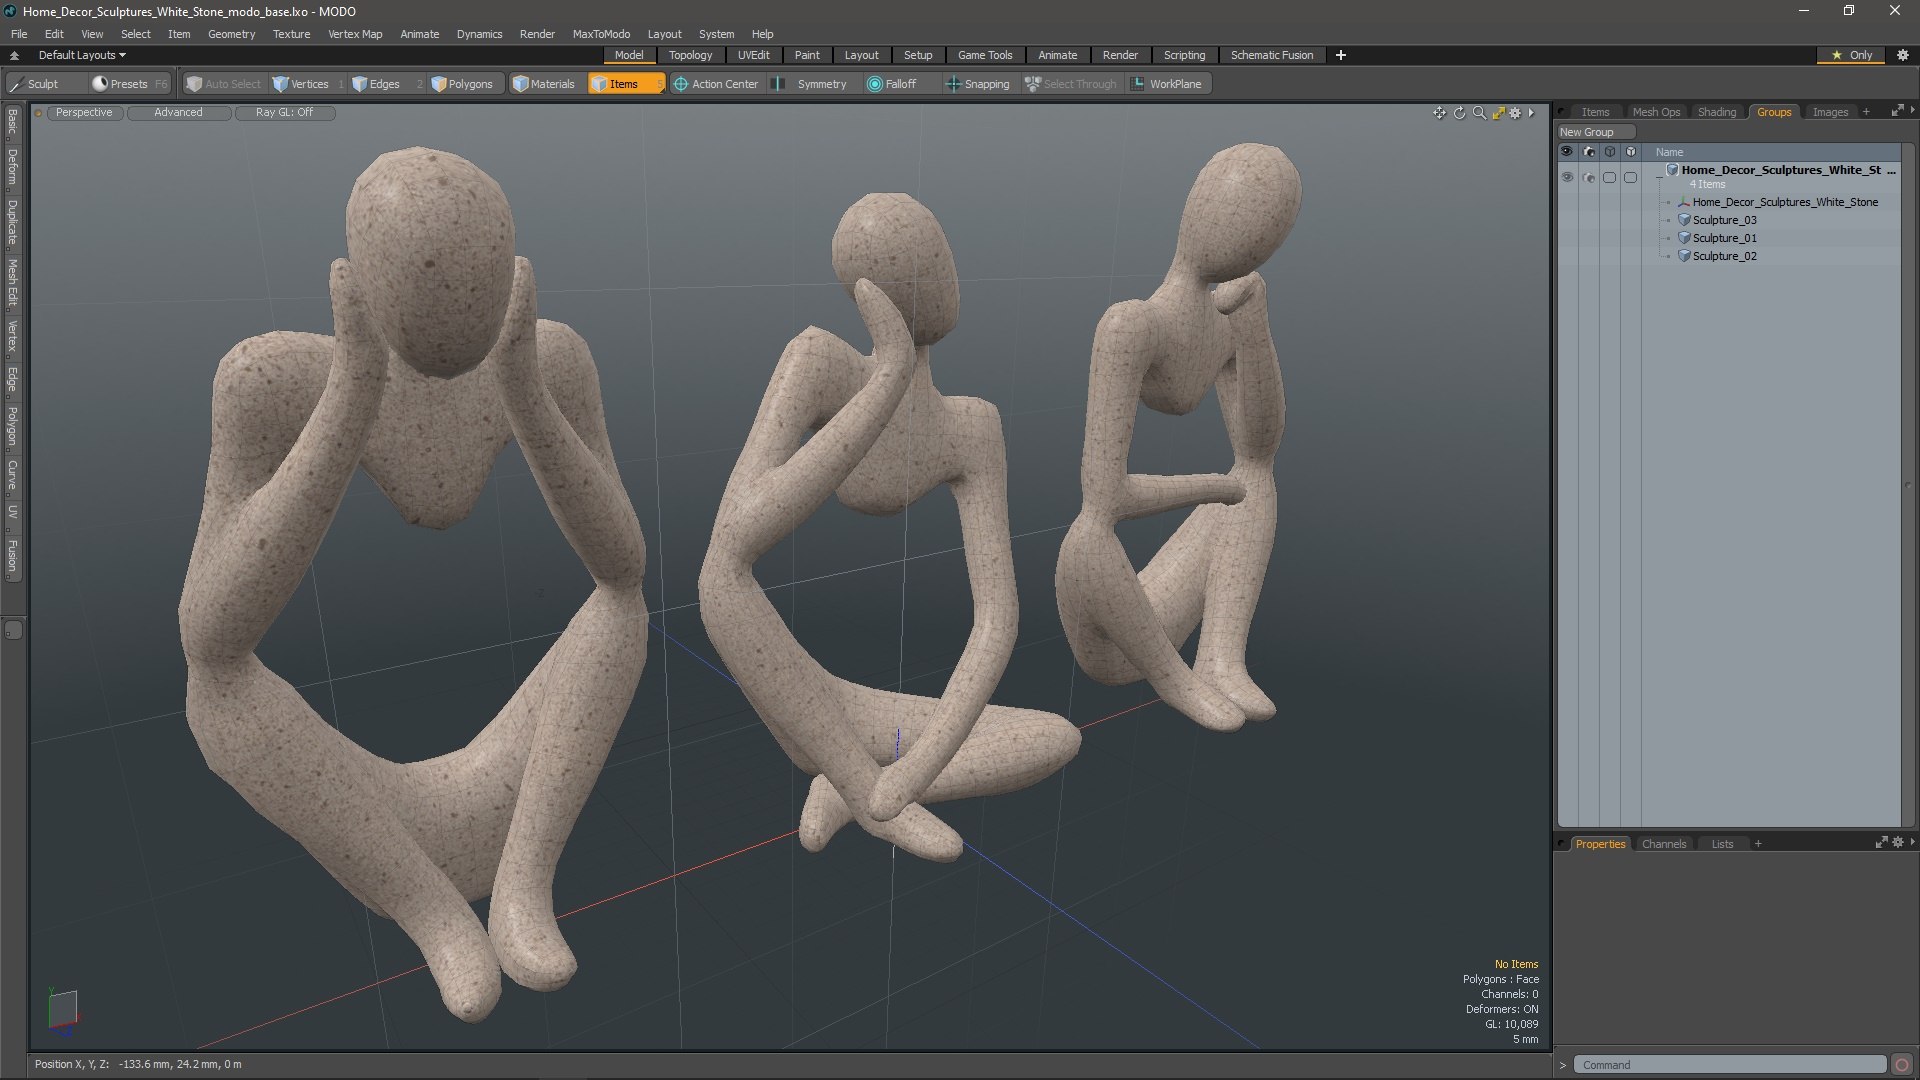Screen dimensions: 1920x1080
Task: Open the Channels tab in lower panel
Action: click(1663, 844)
